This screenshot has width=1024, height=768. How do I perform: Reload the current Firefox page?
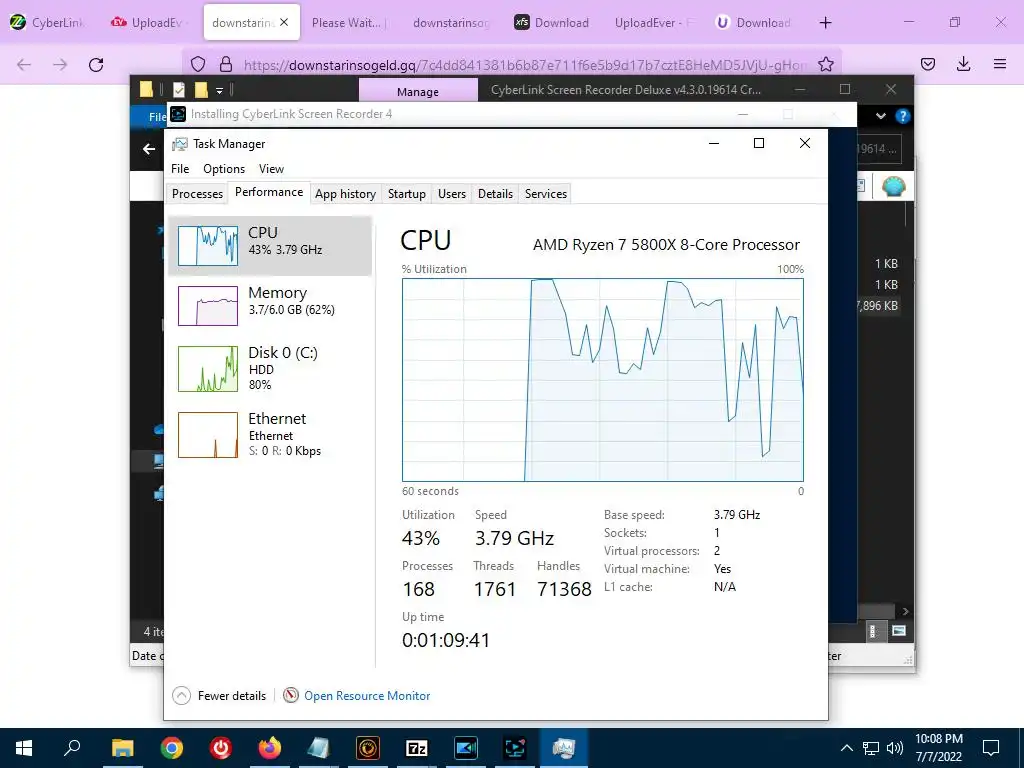pyautogui.click(x=96, y=64)
